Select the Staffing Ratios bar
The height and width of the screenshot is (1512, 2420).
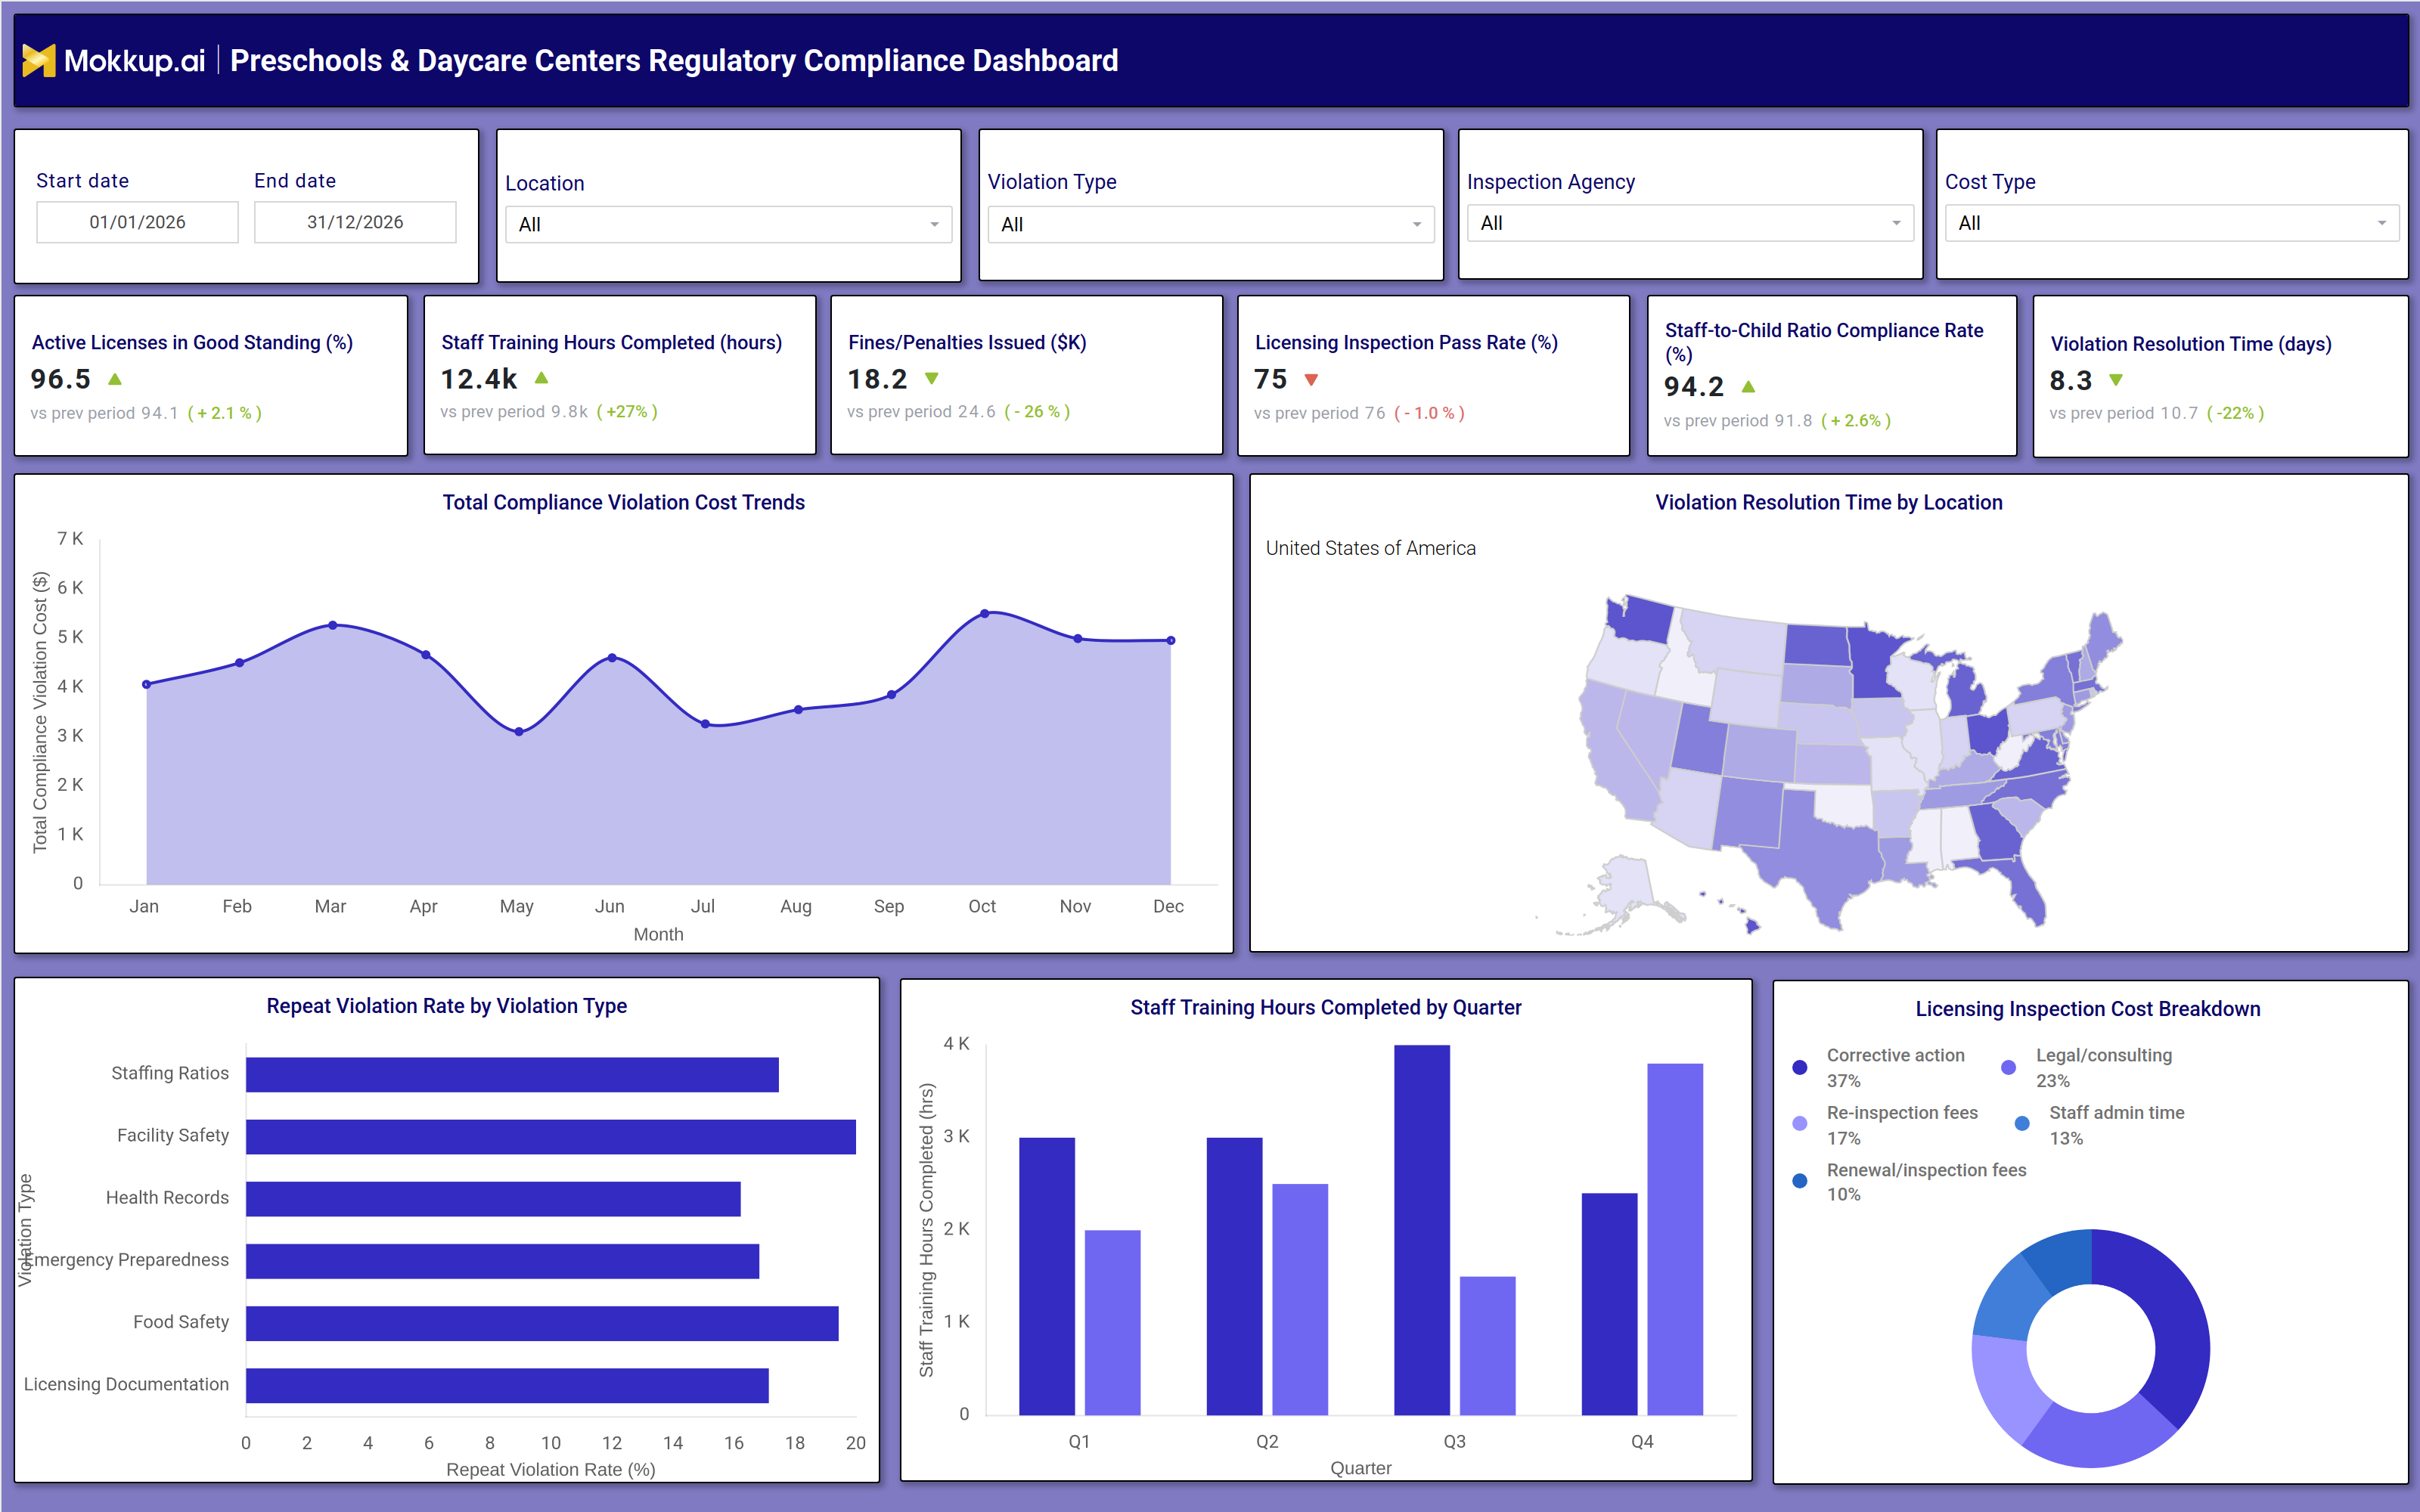click(x=512, y=1075)
